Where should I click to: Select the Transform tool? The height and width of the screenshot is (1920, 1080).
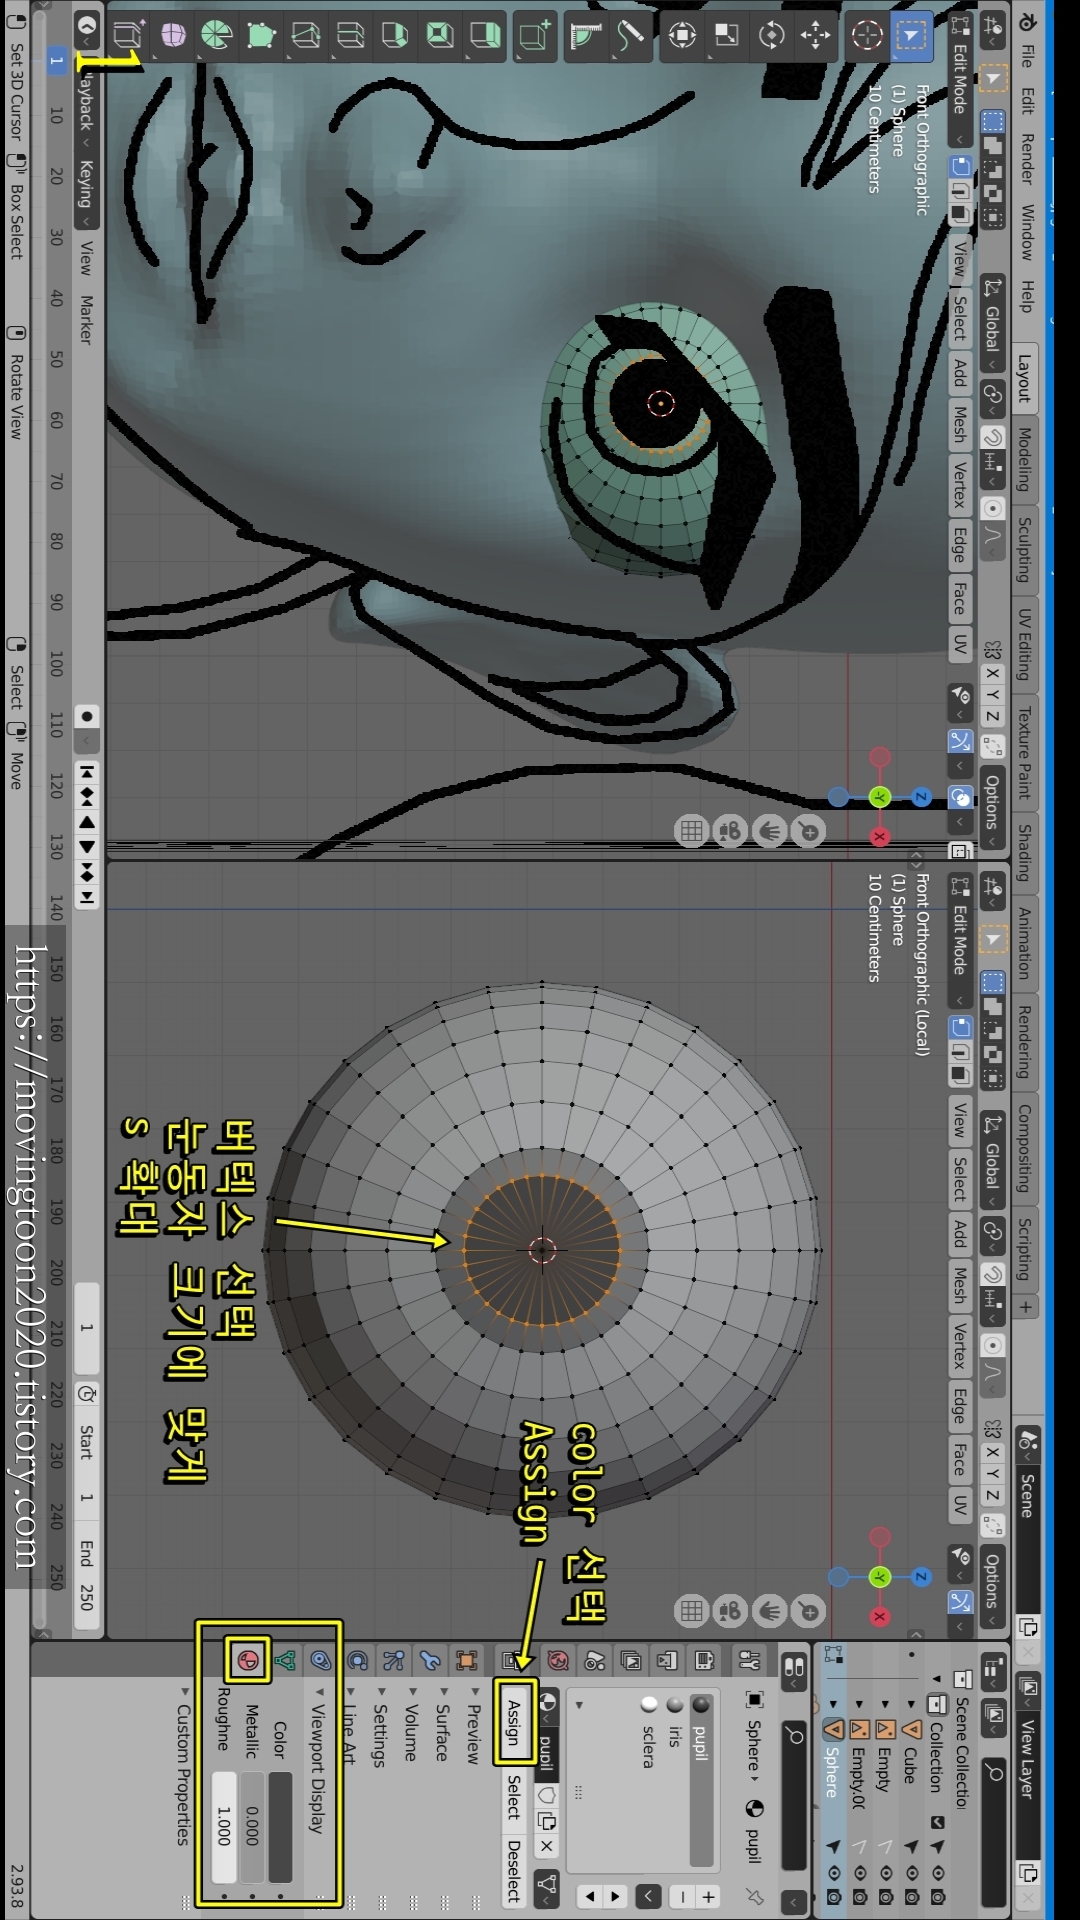click(682, 36)
